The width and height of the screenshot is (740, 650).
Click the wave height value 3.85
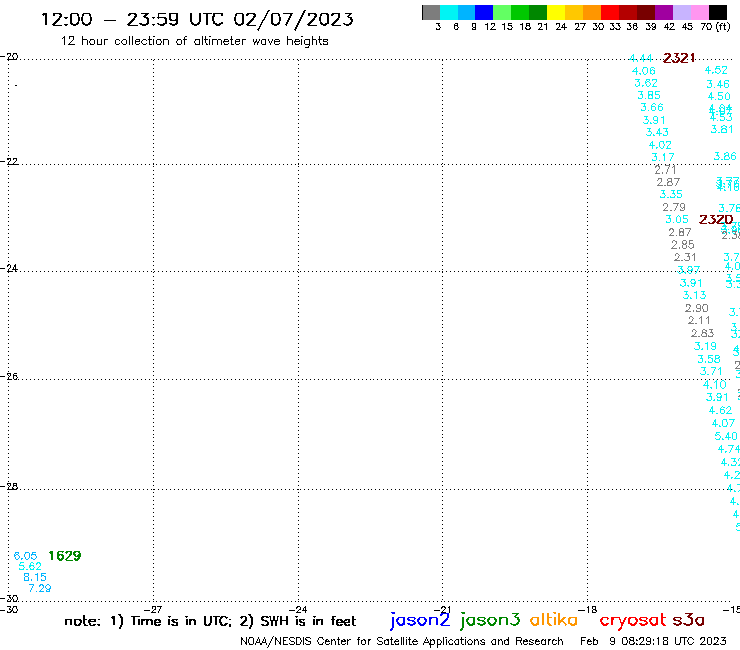[x=649, y=95]
